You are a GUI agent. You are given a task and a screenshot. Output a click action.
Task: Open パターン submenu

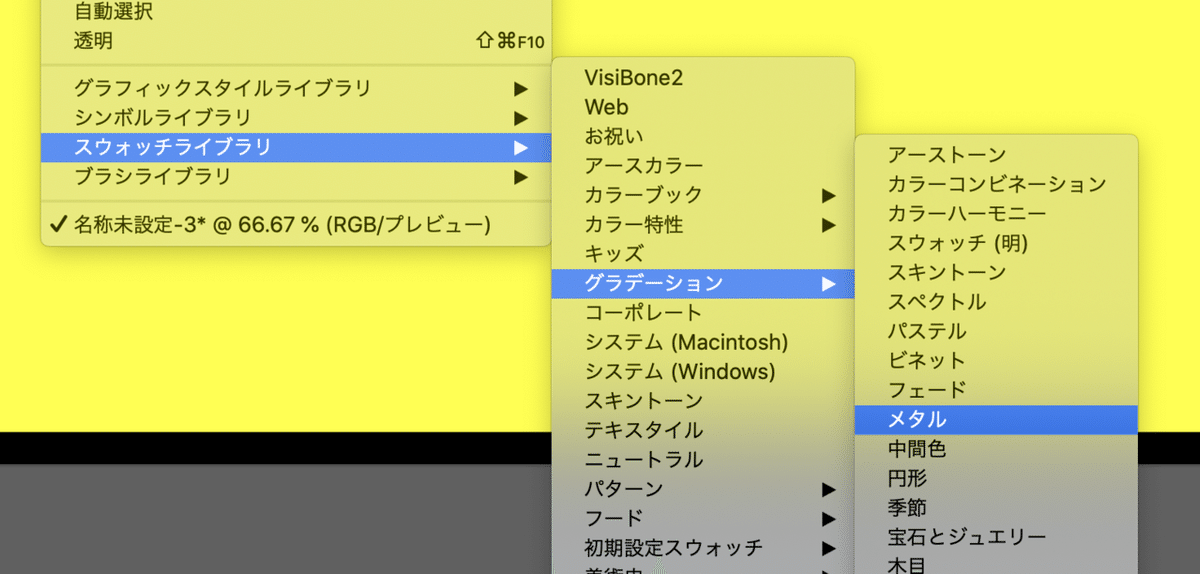[x=703, y=490]
